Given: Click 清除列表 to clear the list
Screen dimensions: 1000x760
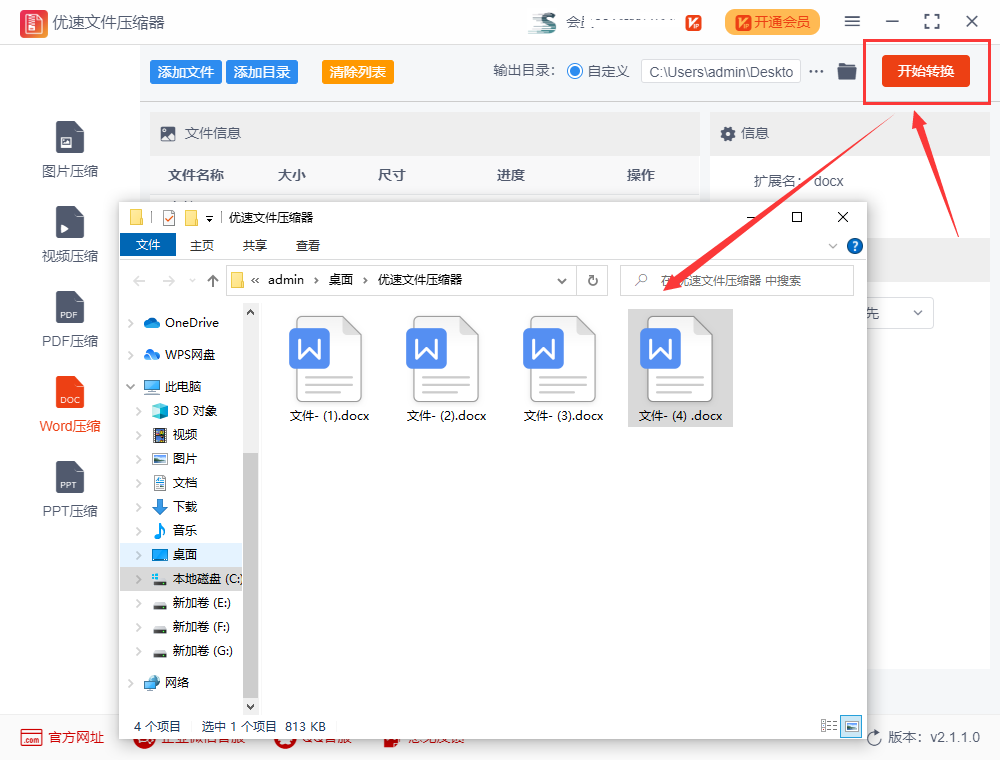Looking at the screenshot, I should click(x=358, y=72).
